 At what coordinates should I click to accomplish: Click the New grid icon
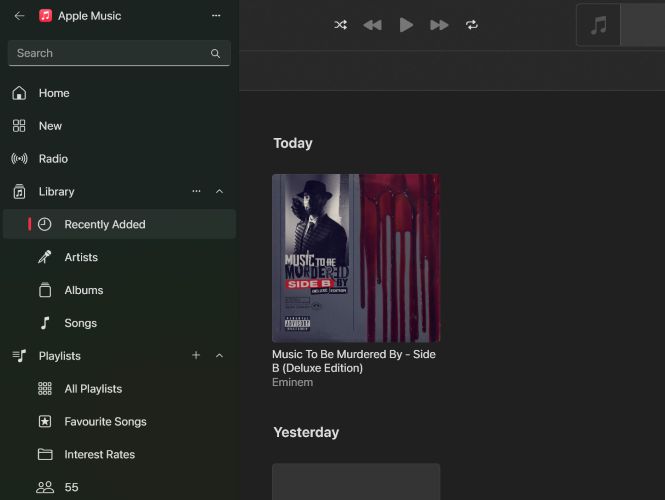click(x=19, y=126)
